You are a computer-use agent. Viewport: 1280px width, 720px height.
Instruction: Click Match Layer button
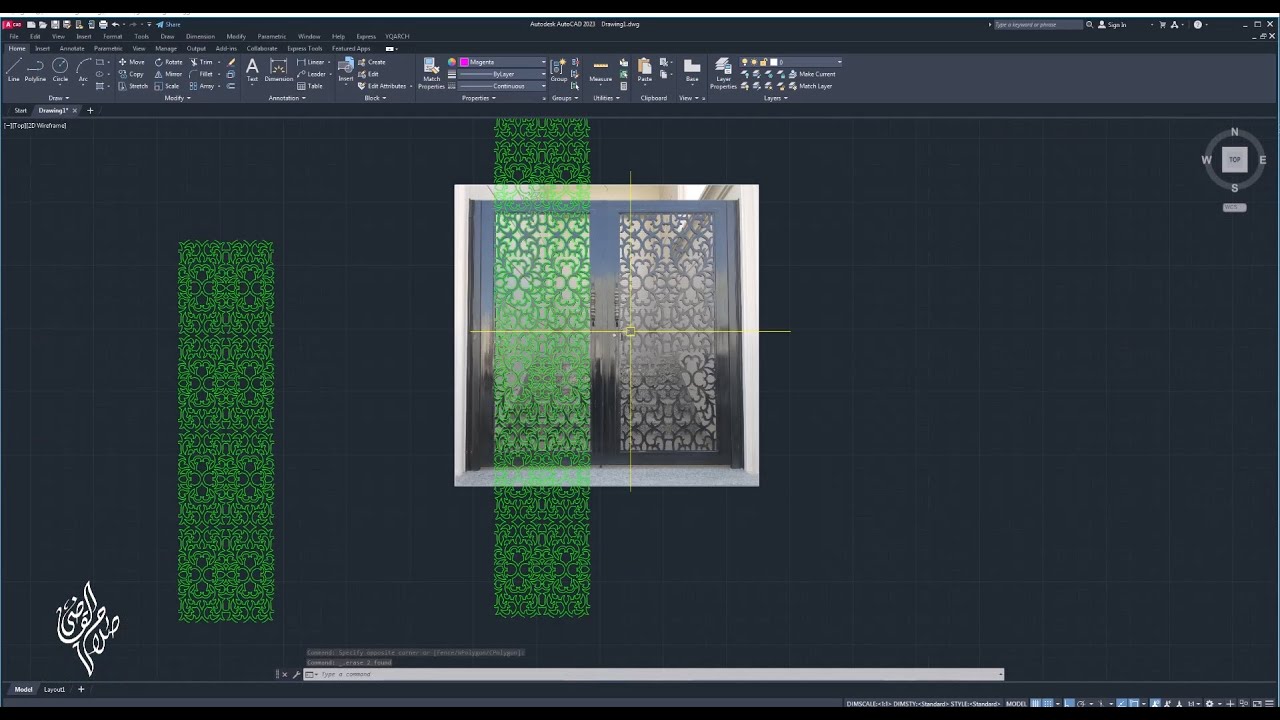click(810, 86)
